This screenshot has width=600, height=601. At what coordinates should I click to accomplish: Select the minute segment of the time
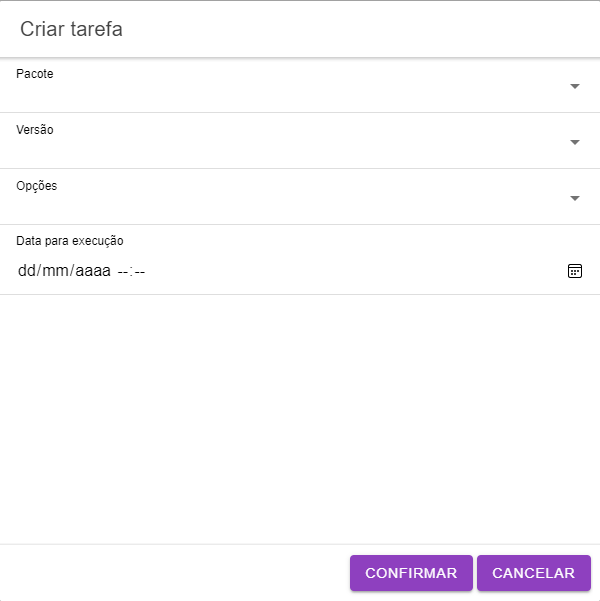click(x=140, y=271)
